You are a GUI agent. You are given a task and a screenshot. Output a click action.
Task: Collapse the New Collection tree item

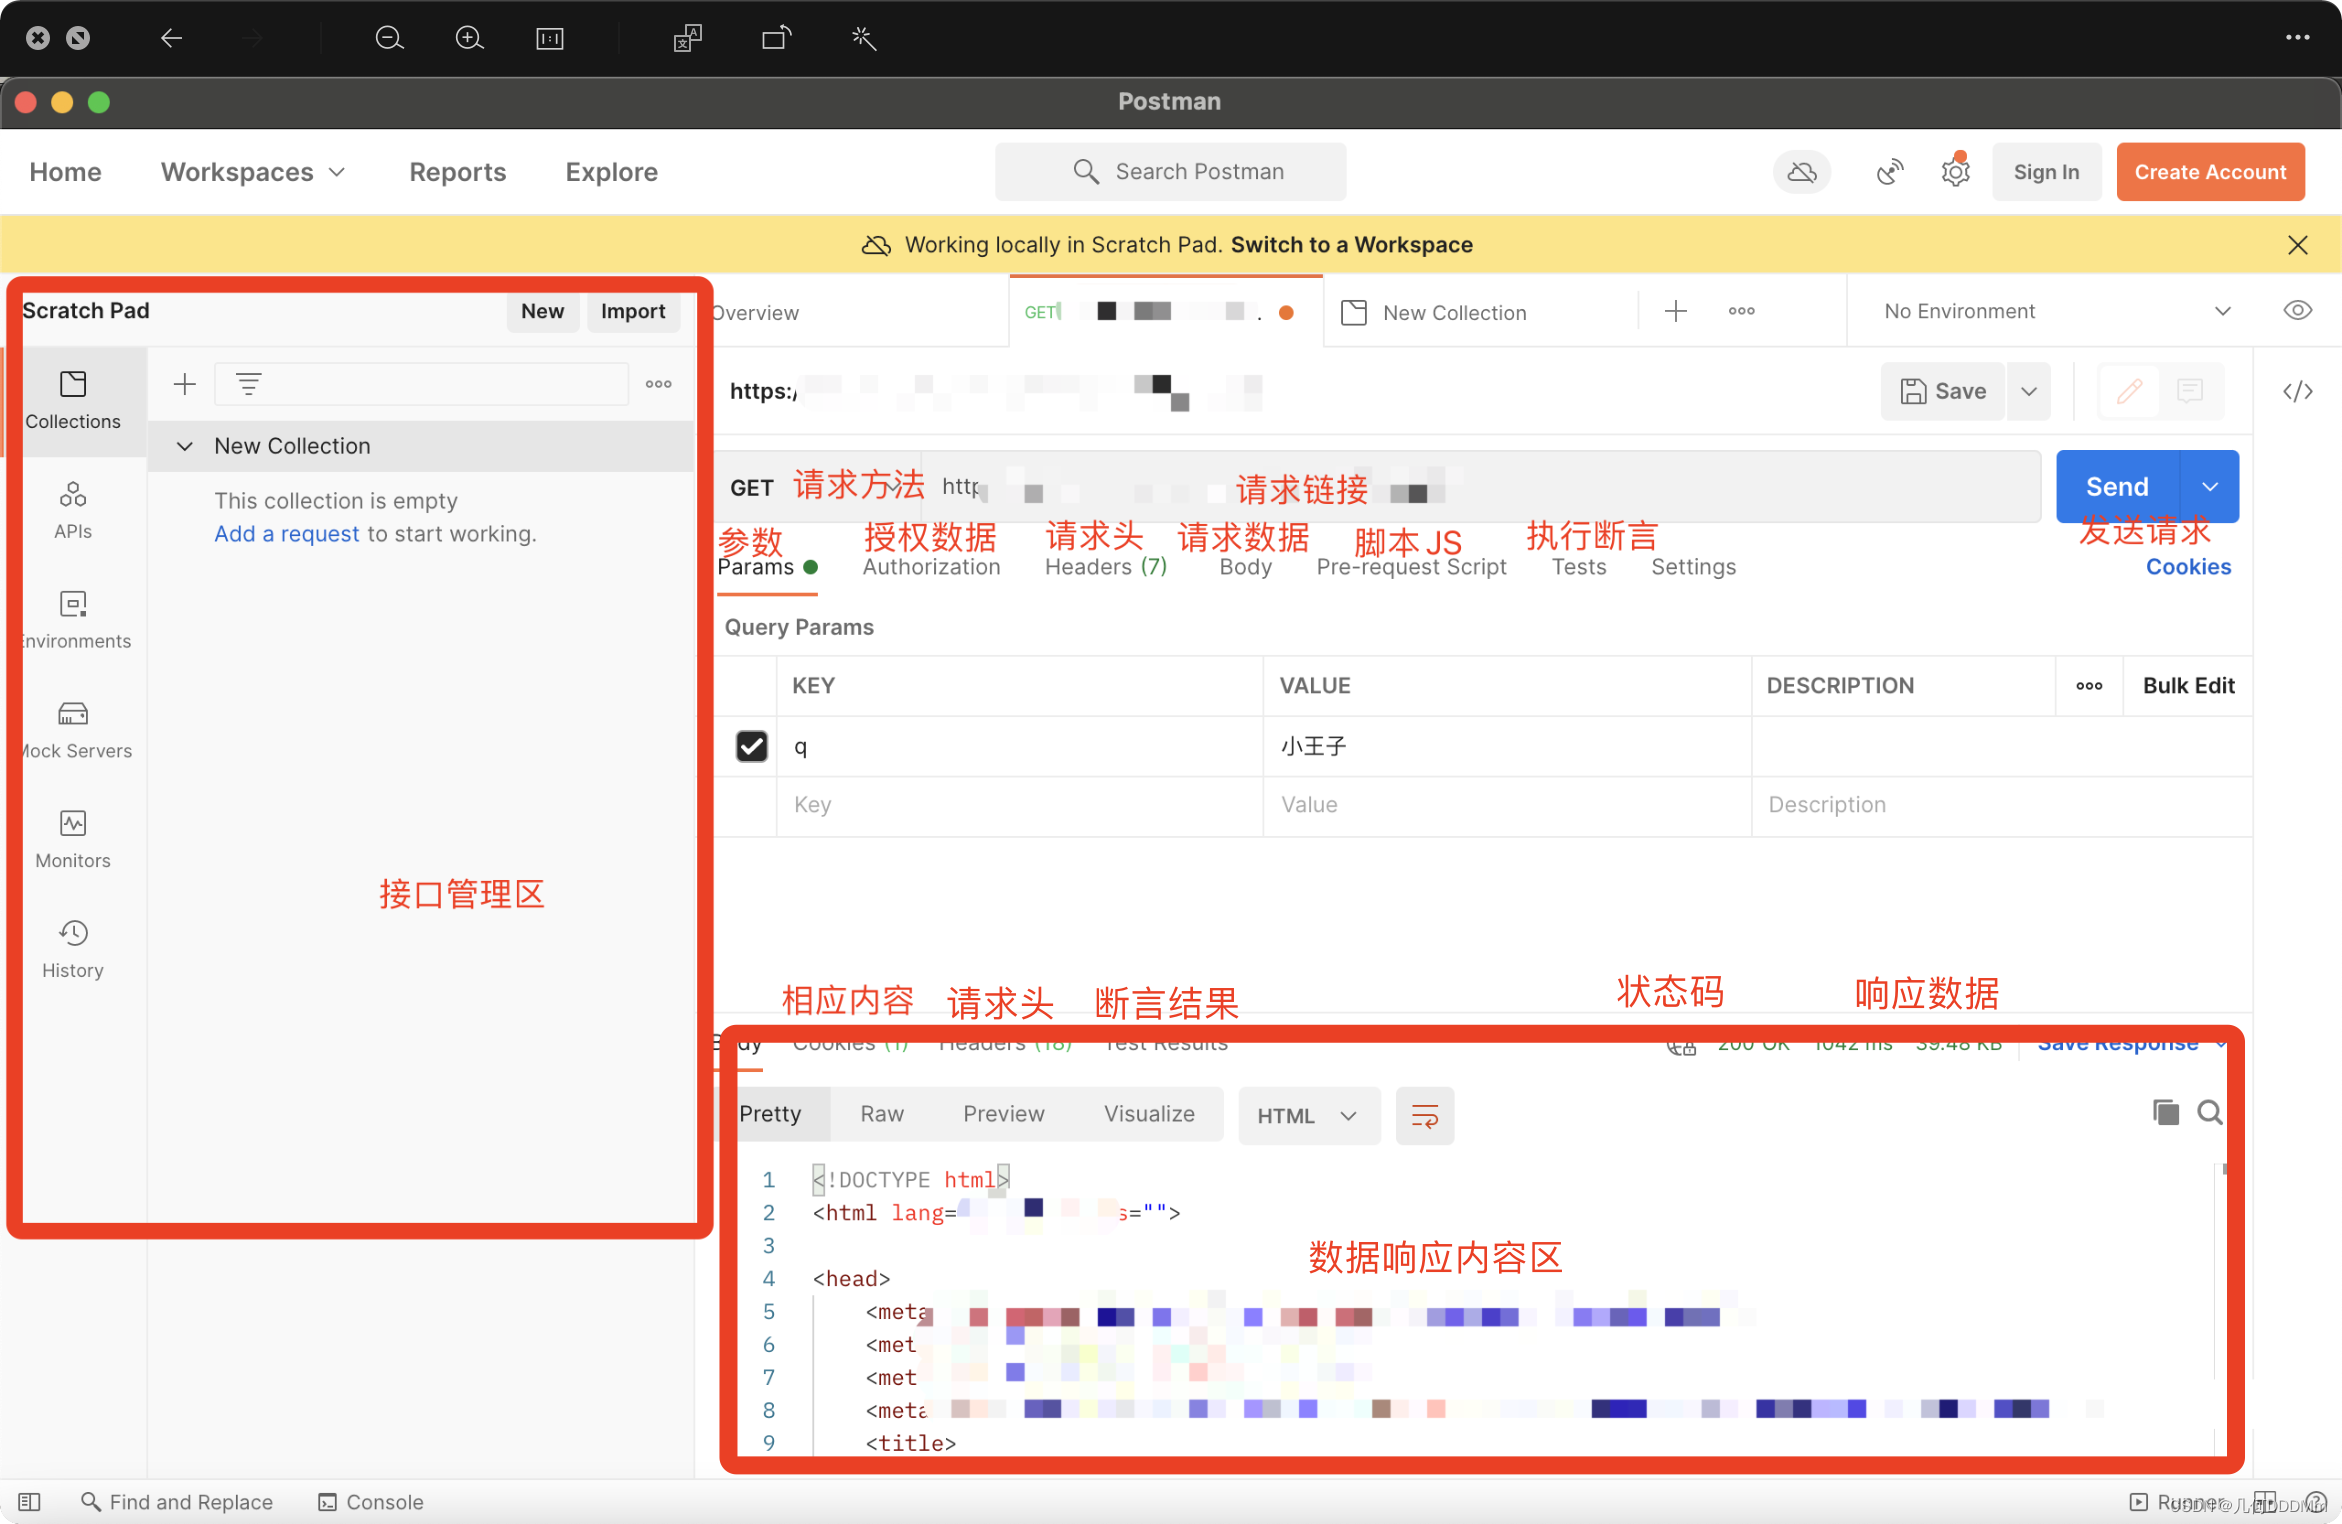pos(185,446)
